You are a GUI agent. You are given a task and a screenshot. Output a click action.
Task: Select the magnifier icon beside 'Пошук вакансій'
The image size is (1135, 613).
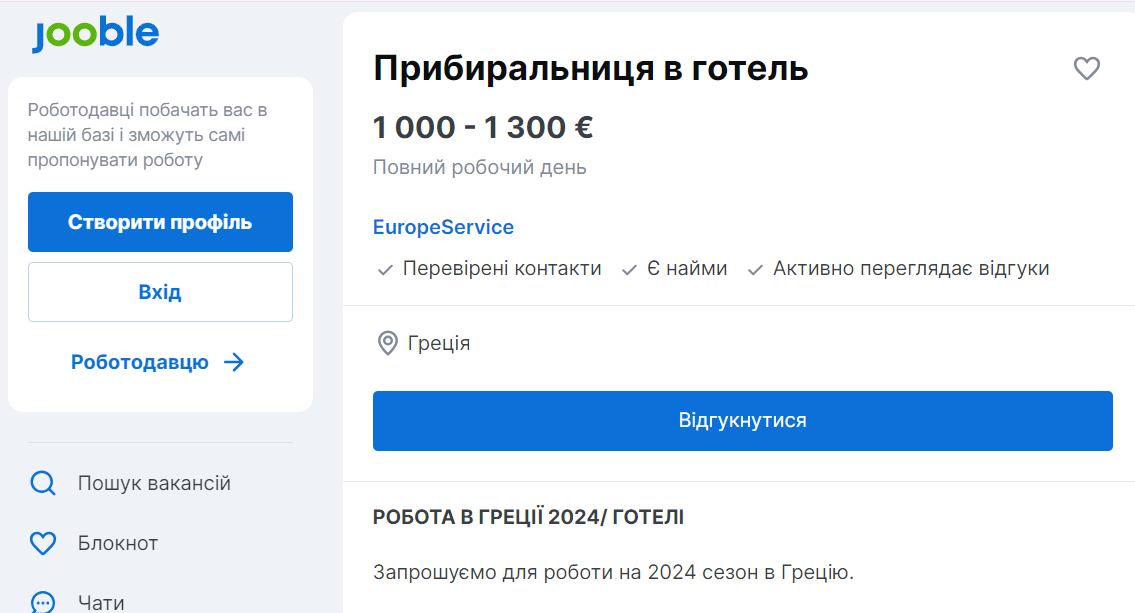pyautogui.click(x=42, y=482)
